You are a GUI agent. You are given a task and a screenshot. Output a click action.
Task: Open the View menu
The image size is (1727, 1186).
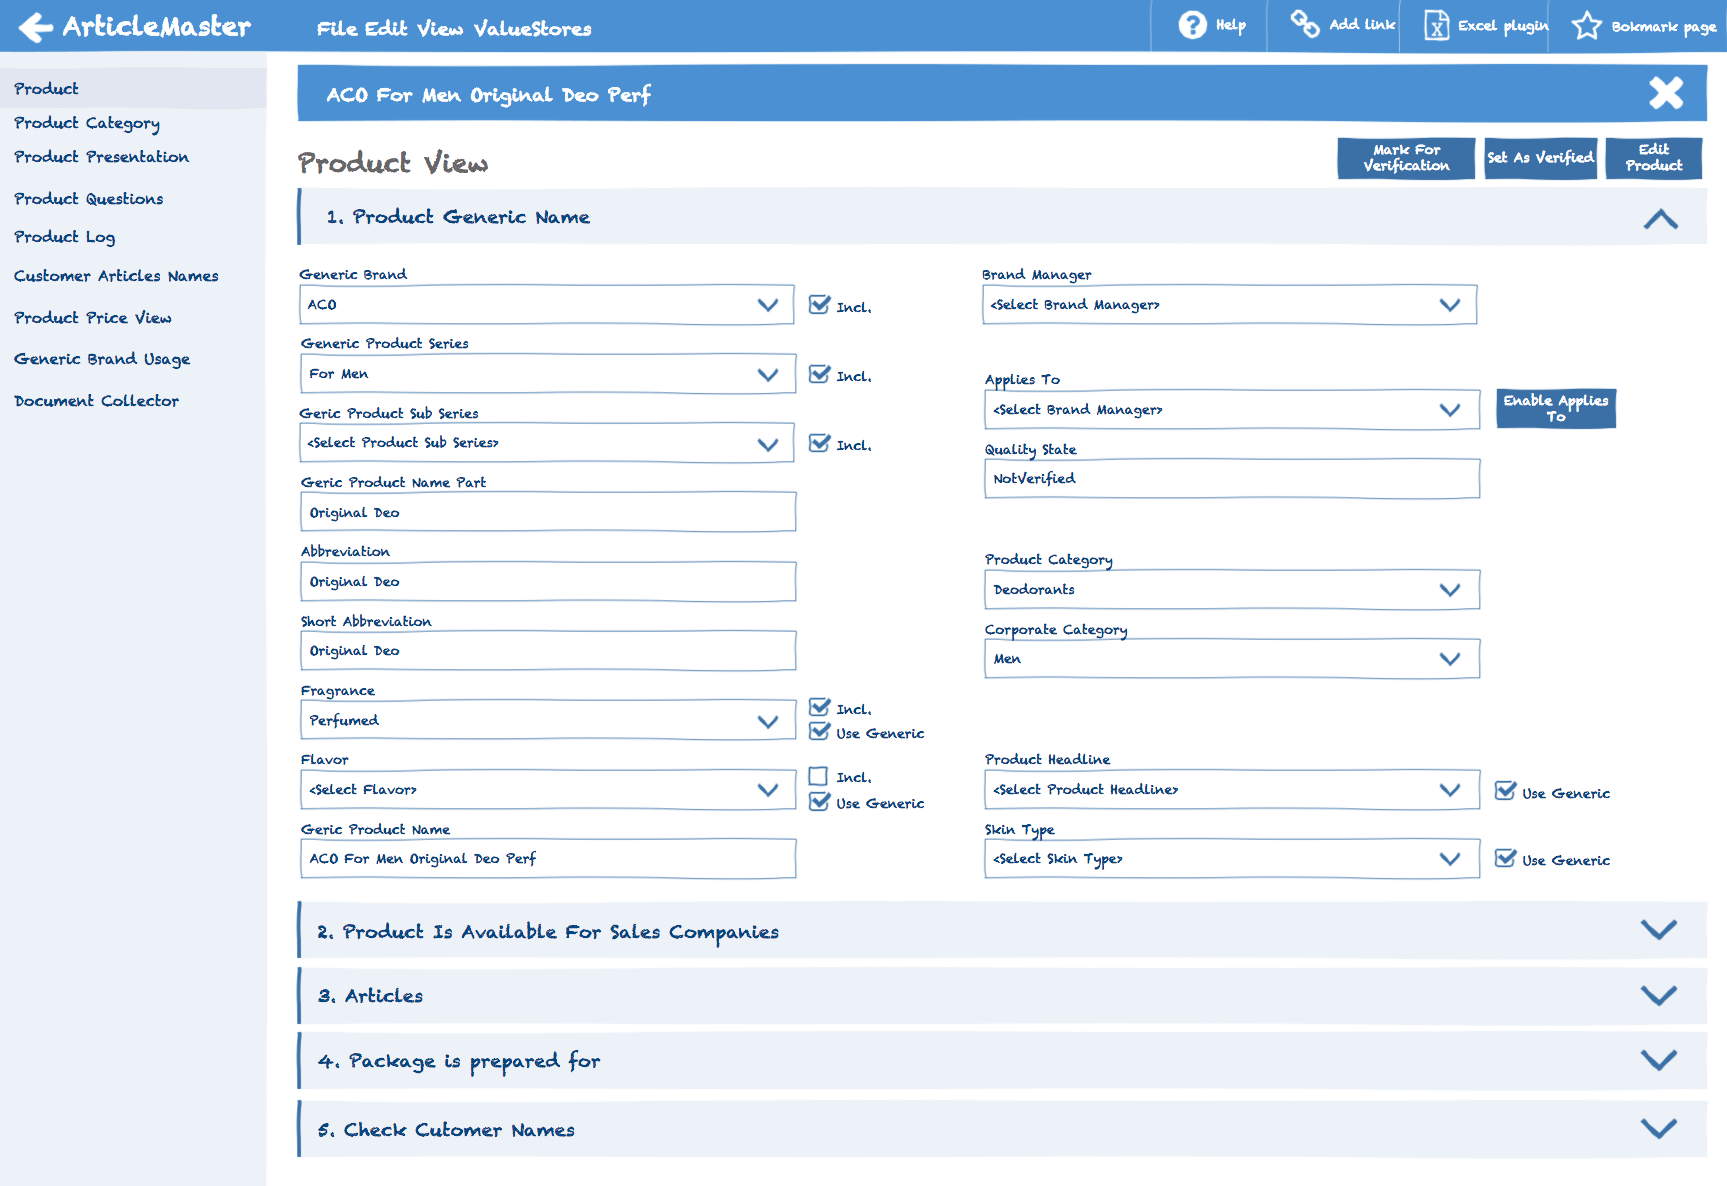(440, 29)
